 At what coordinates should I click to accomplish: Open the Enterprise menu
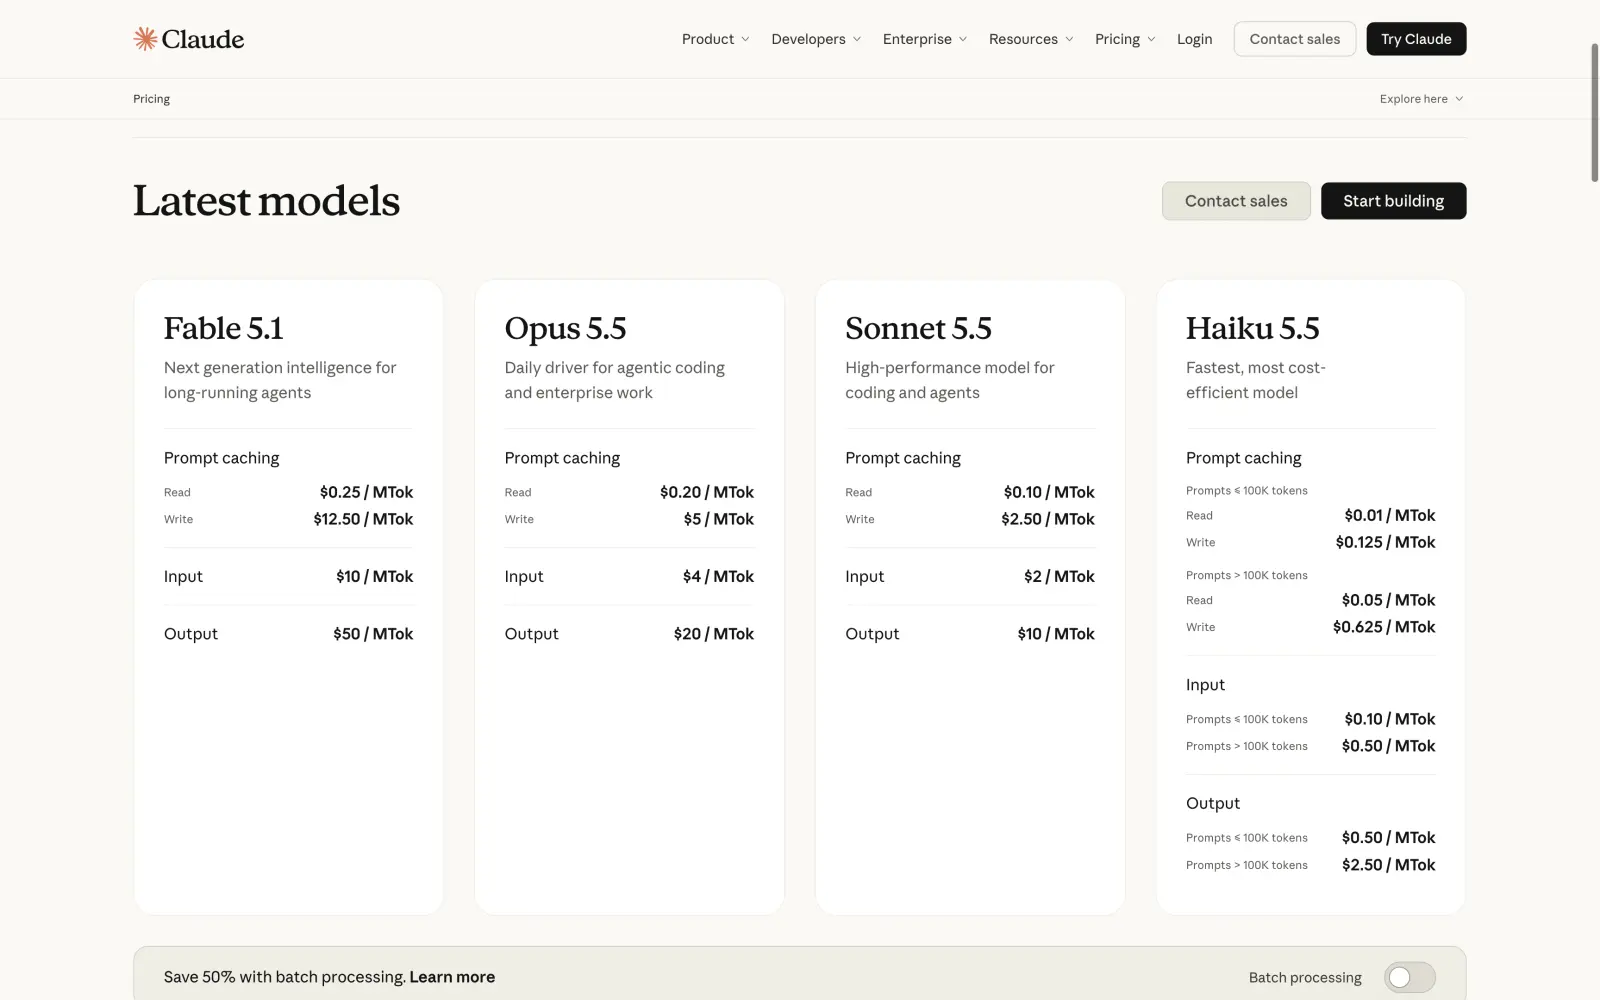[x=925, y=39]
